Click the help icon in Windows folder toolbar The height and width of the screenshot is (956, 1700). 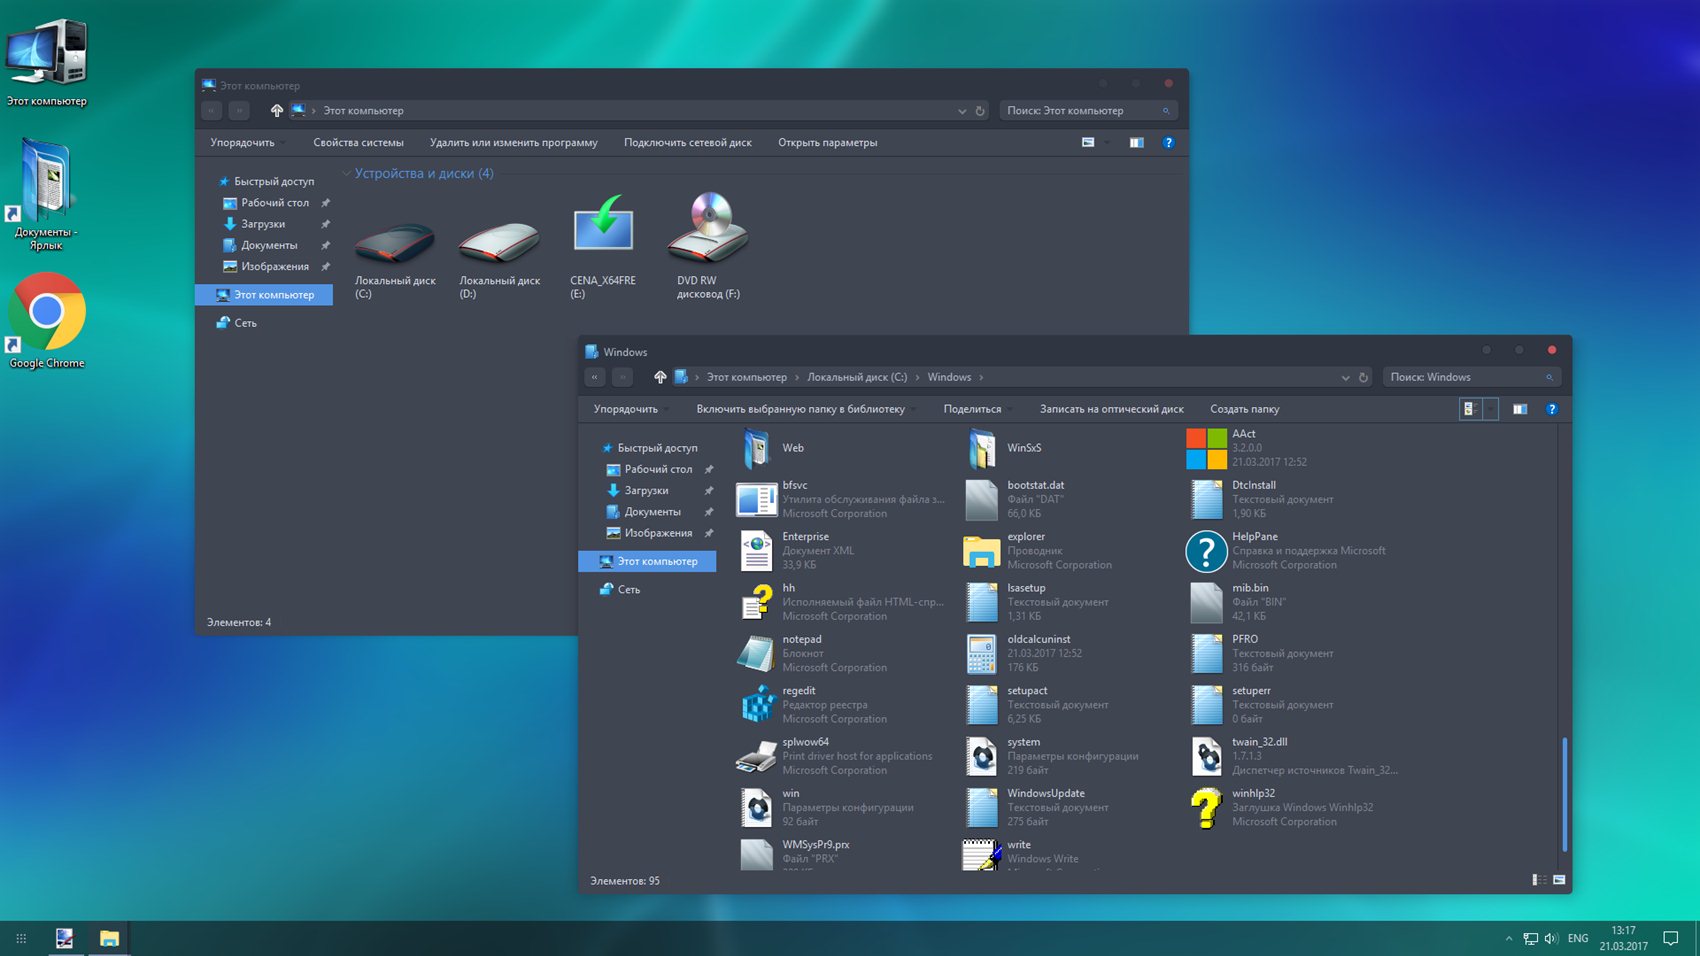pyautogui.click(x=1552, y=409)
